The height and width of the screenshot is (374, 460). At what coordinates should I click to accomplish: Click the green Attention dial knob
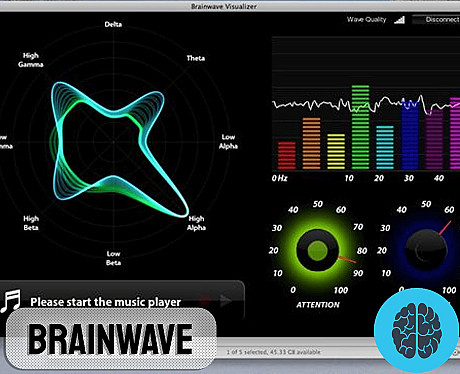pos(317,251)
